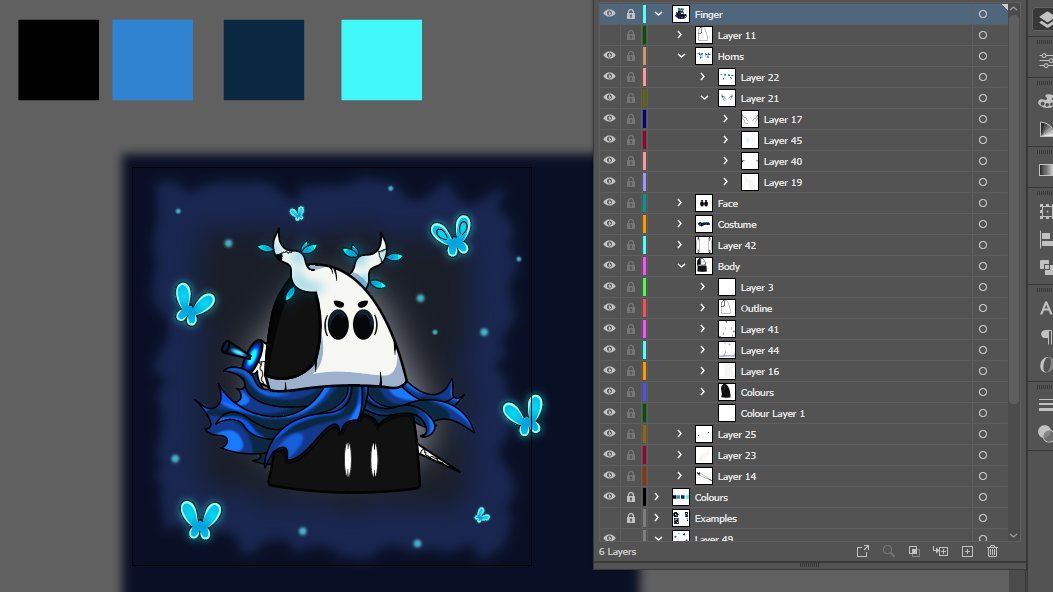
Task: Expand the Face layer
Action: 680,203
